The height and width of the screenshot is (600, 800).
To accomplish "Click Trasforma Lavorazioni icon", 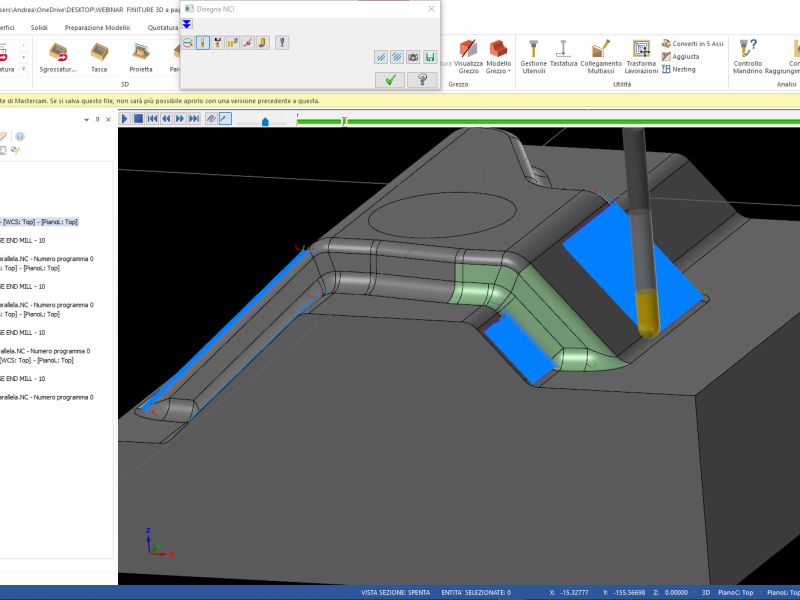I will pos(641,56).
